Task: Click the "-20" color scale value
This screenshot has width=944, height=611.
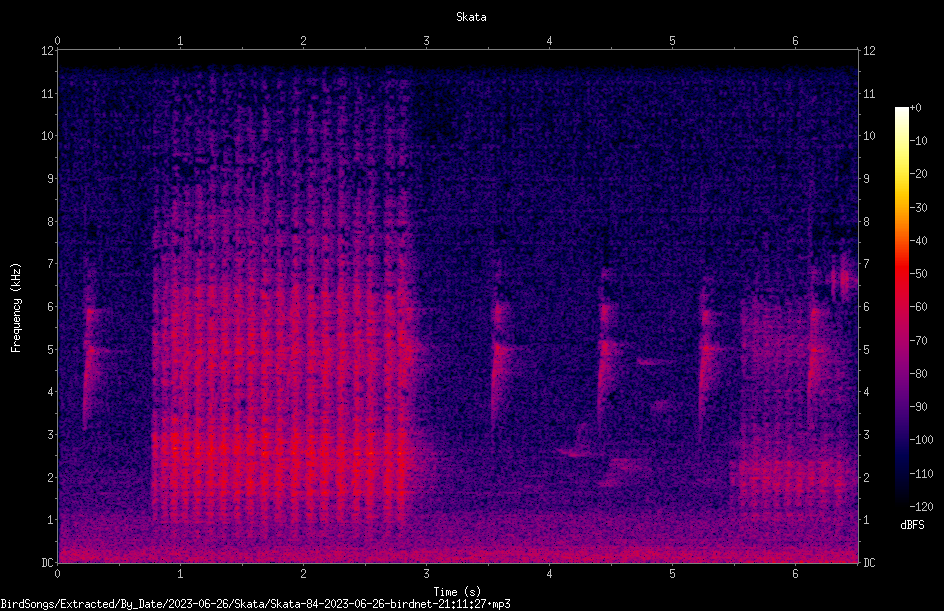Action: [x=918, y=174]
